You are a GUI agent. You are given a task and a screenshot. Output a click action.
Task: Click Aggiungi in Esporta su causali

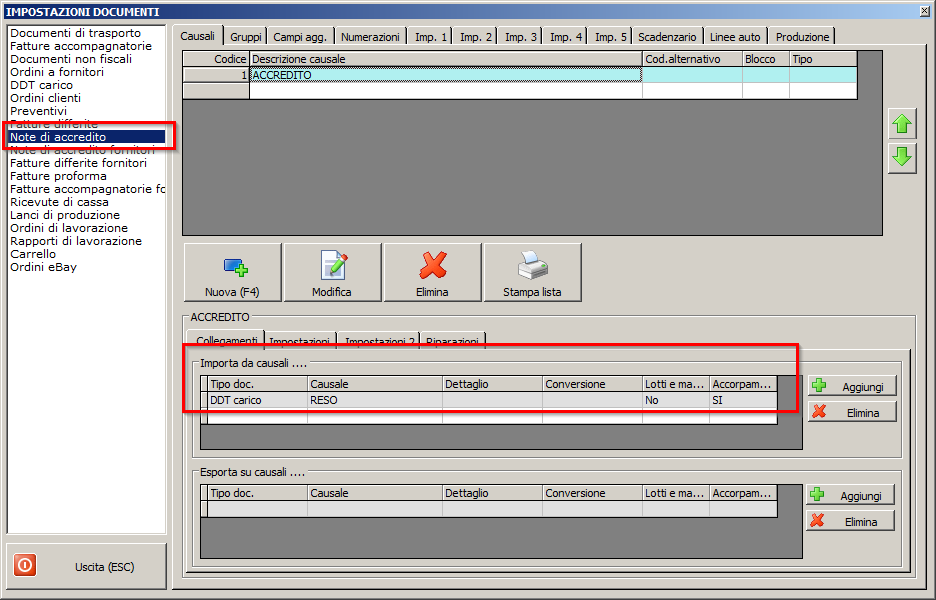click(850, 495)
